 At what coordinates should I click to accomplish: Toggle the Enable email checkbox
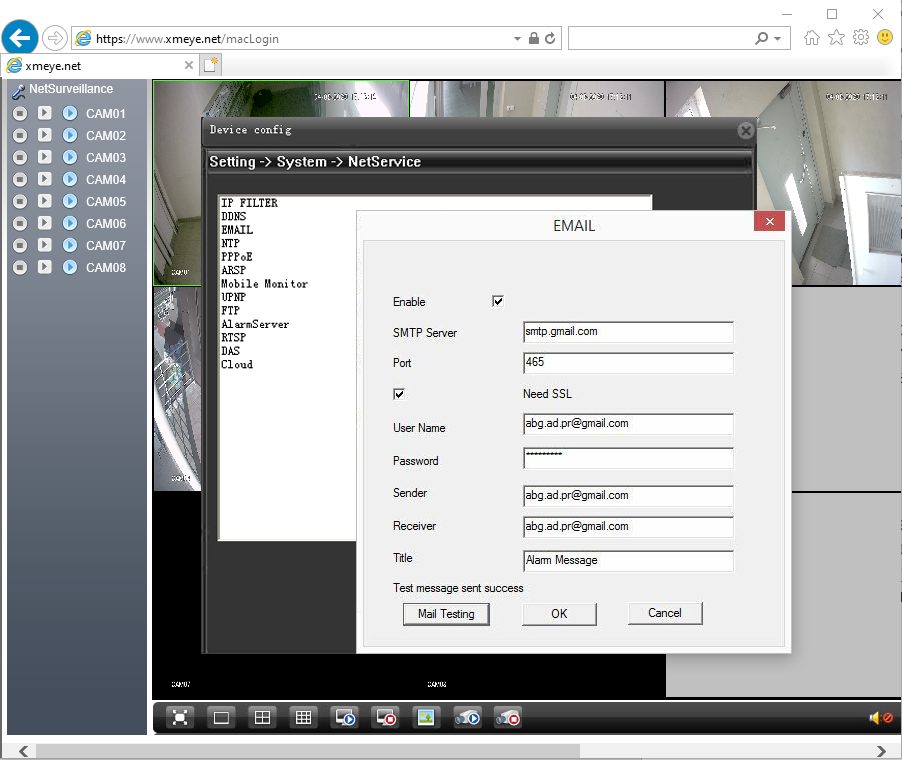498,301
